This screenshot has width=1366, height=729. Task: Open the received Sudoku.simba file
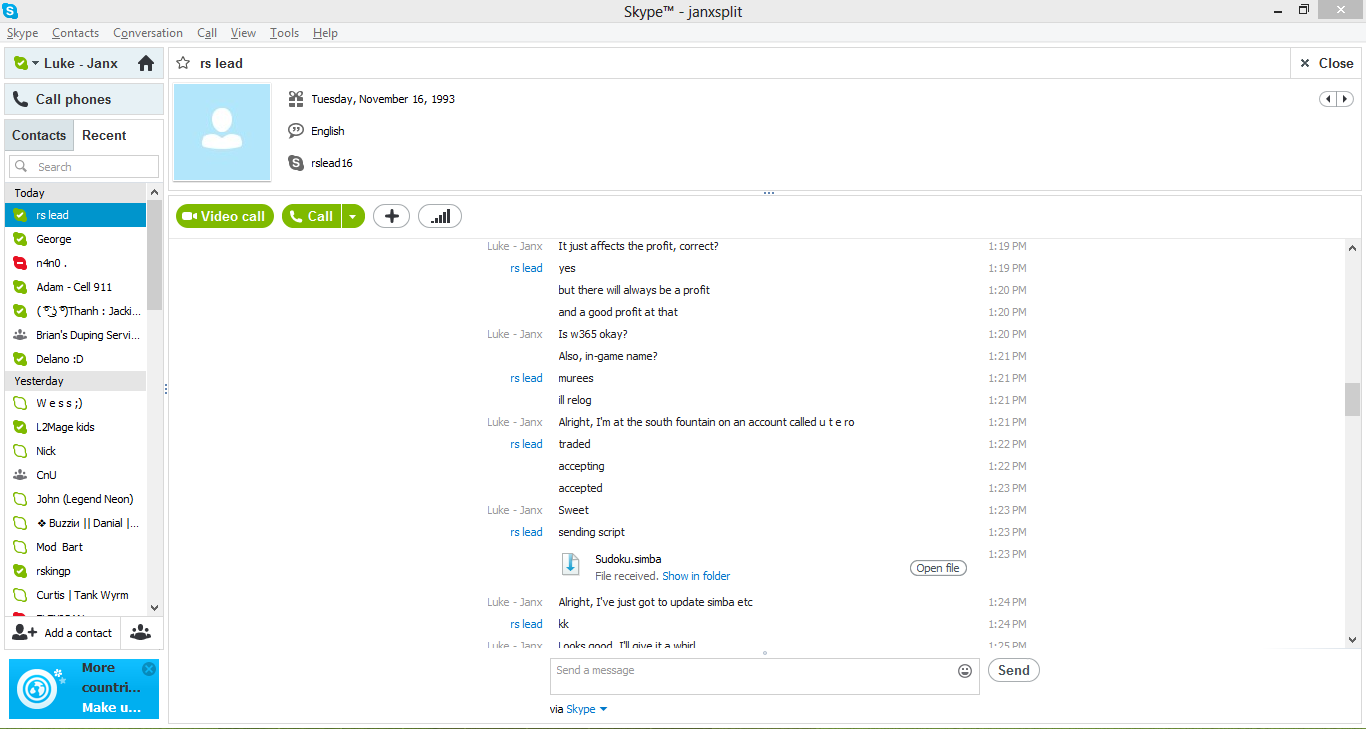click(x=938, y=568)
